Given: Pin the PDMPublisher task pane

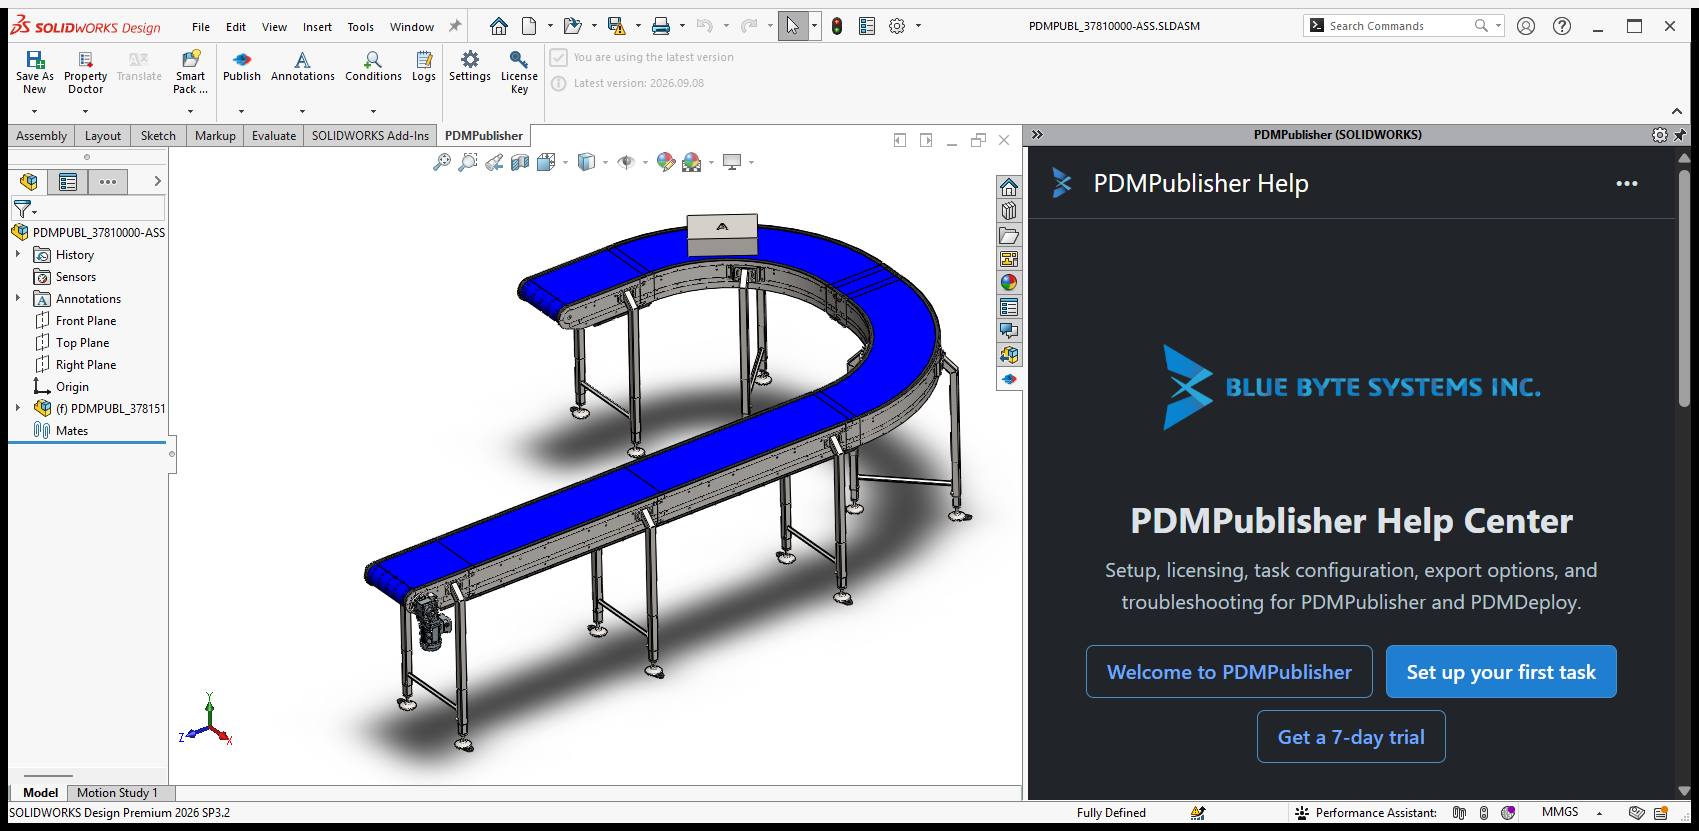Looking at the screenshot, I should [x=1680, y=135].
